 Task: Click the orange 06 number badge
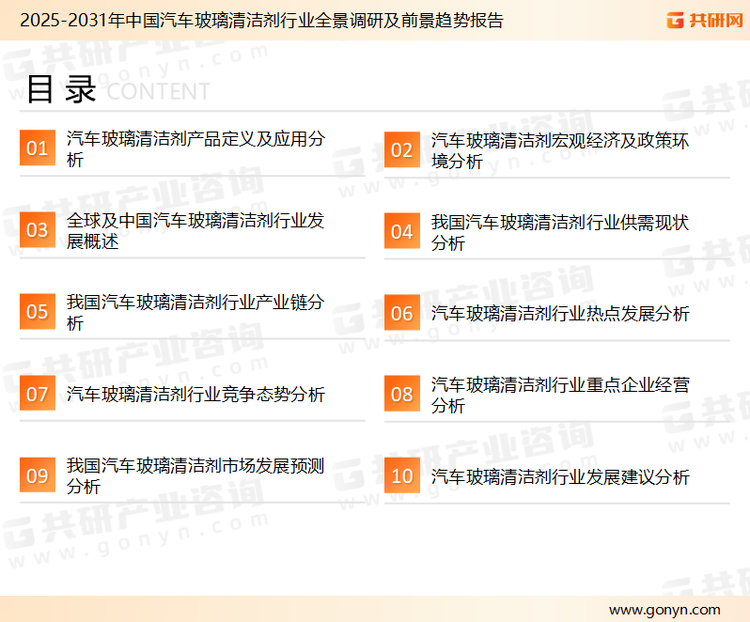pos(402,313)
